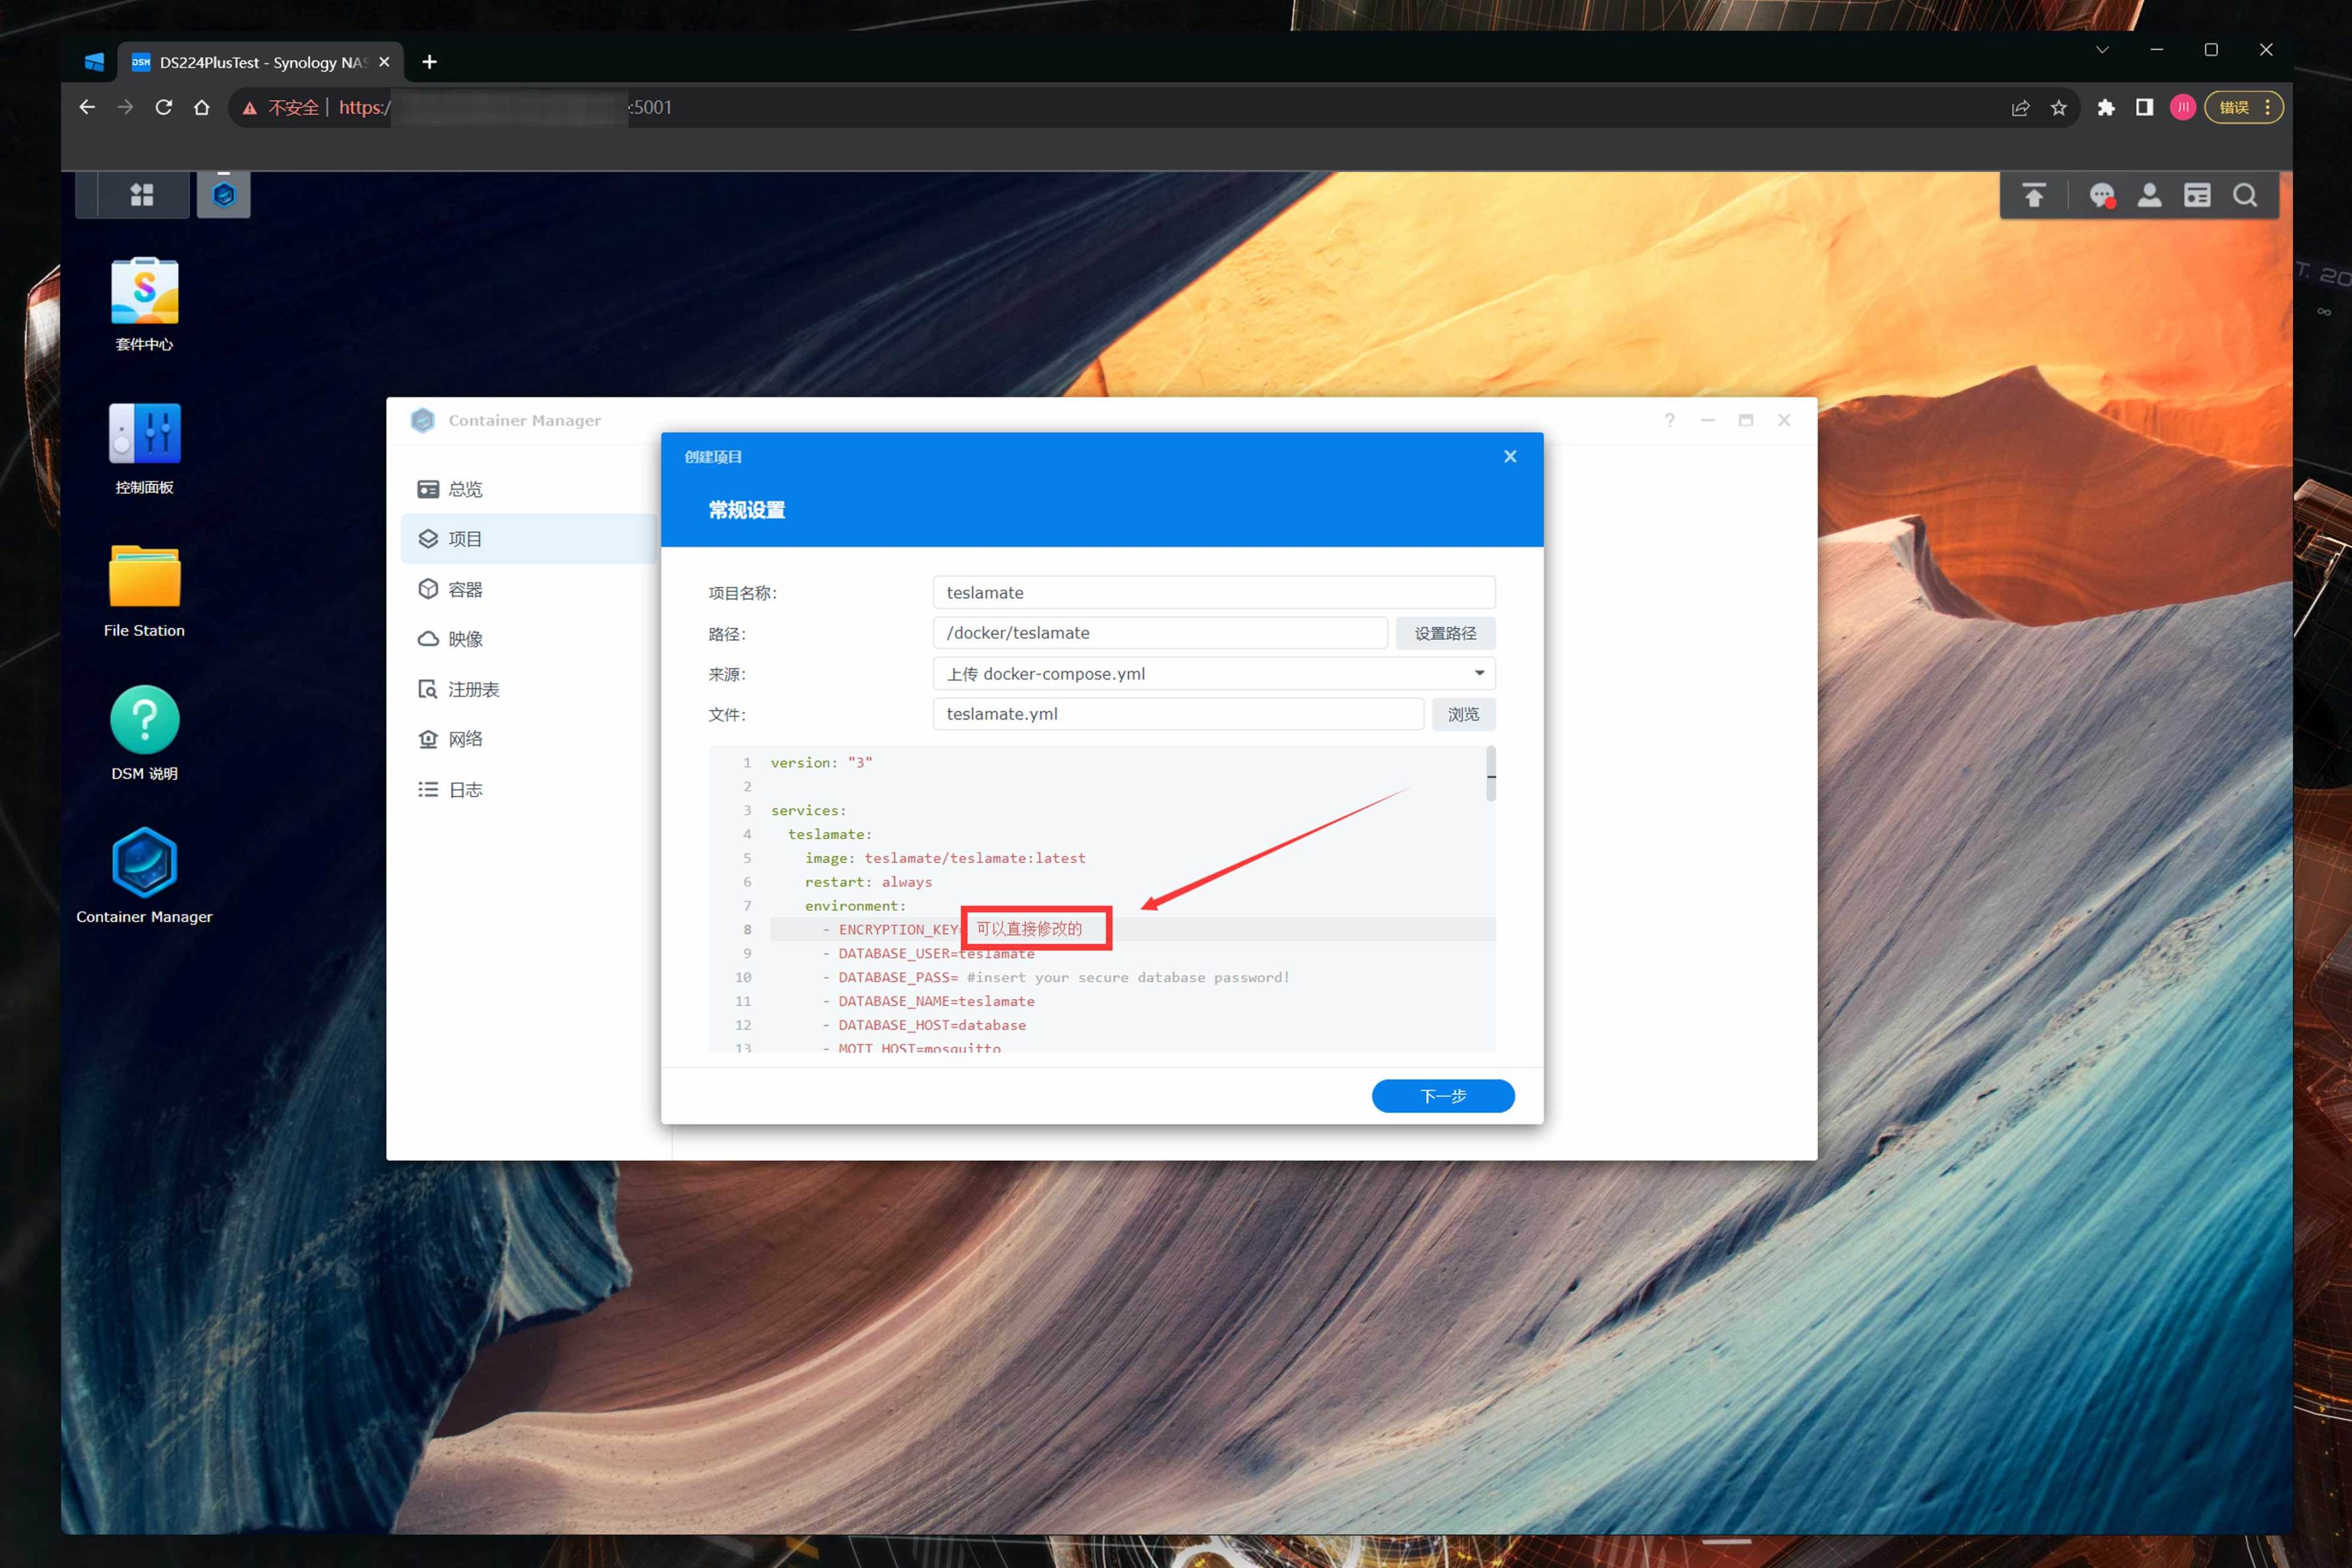
Task: Open the user account options icon
Action: pyautogui.click(x=2149, y=196)
